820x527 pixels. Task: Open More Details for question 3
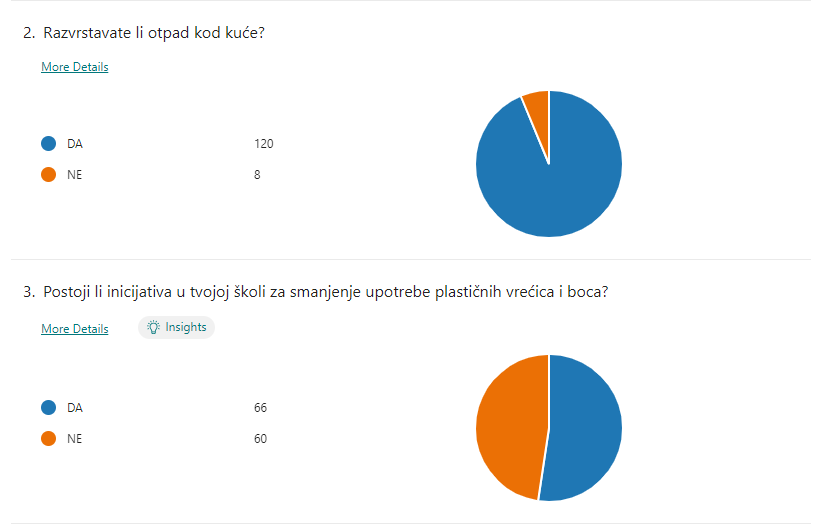coord(75,329)
